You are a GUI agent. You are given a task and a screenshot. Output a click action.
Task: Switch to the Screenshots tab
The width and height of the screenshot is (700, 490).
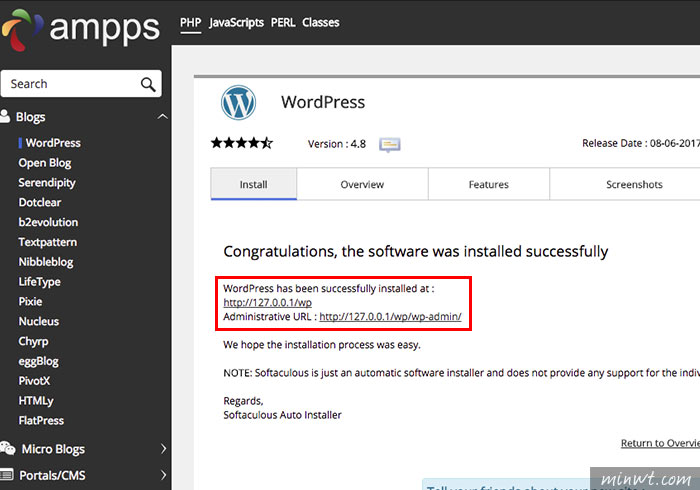[634, 184]
